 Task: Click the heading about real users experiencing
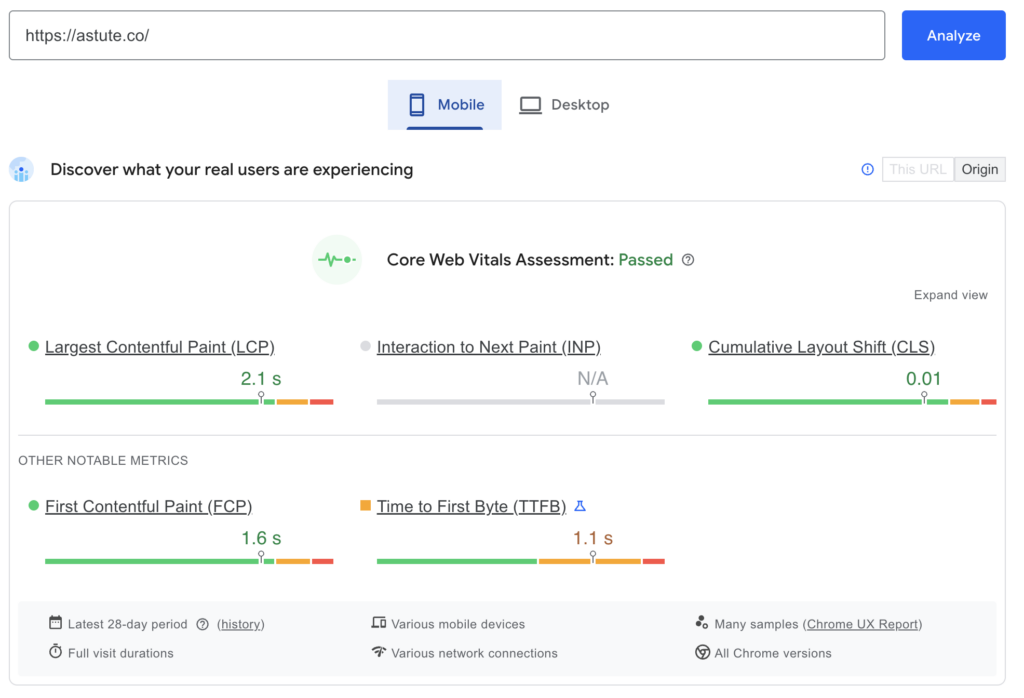click(x=232, y=170)
